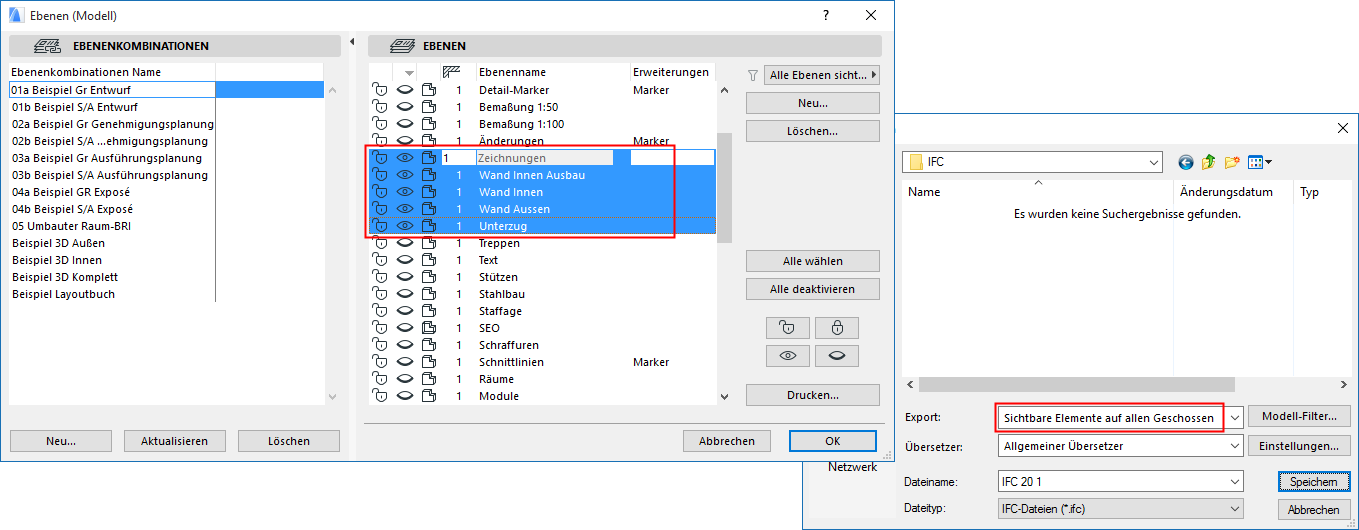The height and width of the screenshot is (530, 1359).
Task: Open the view menu icon in save dialog
Action: pyautogui.click(x=1259, y=161)
